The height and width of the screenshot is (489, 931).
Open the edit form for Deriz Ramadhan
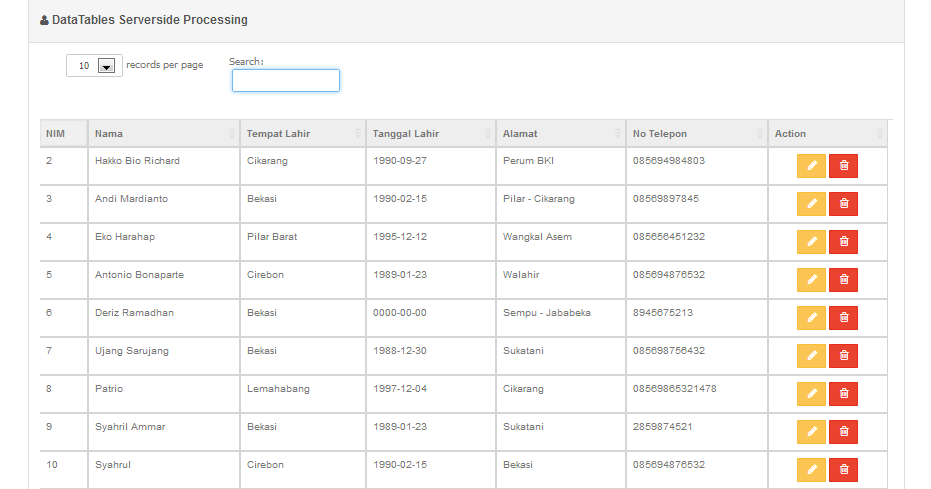click(811, 317)
